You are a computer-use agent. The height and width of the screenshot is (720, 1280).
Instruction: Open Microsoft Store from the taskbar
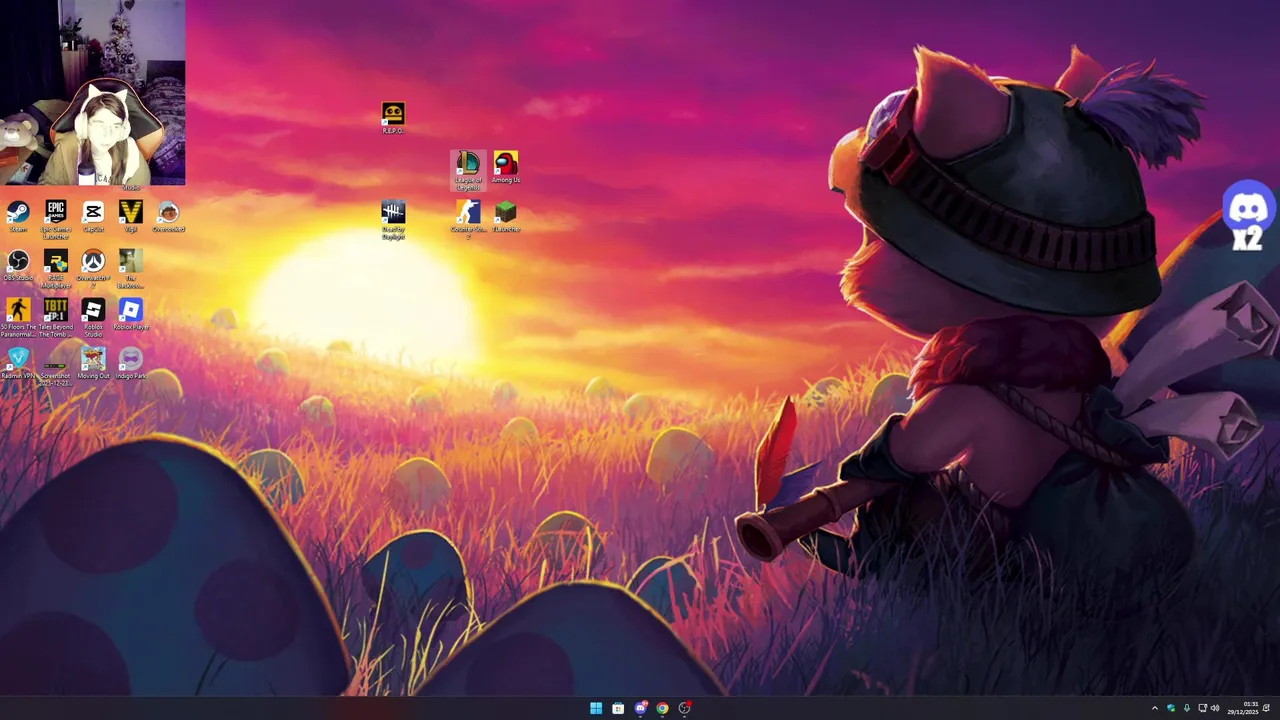coord(618,708)
